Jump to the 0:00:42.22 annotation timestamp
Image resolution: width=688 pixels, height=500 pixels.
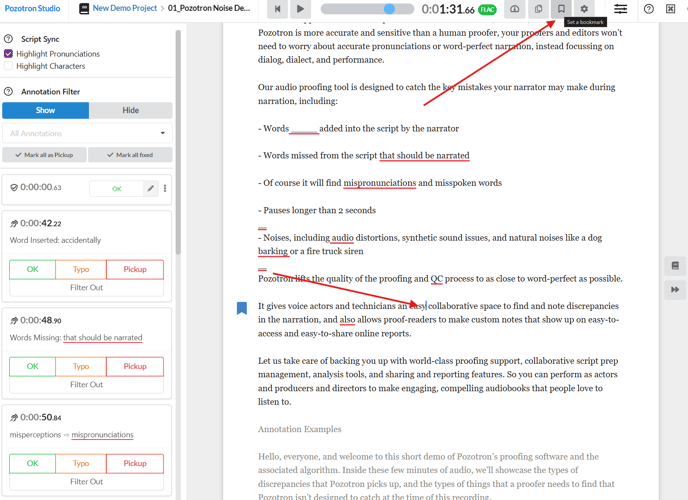coord(40,223)
